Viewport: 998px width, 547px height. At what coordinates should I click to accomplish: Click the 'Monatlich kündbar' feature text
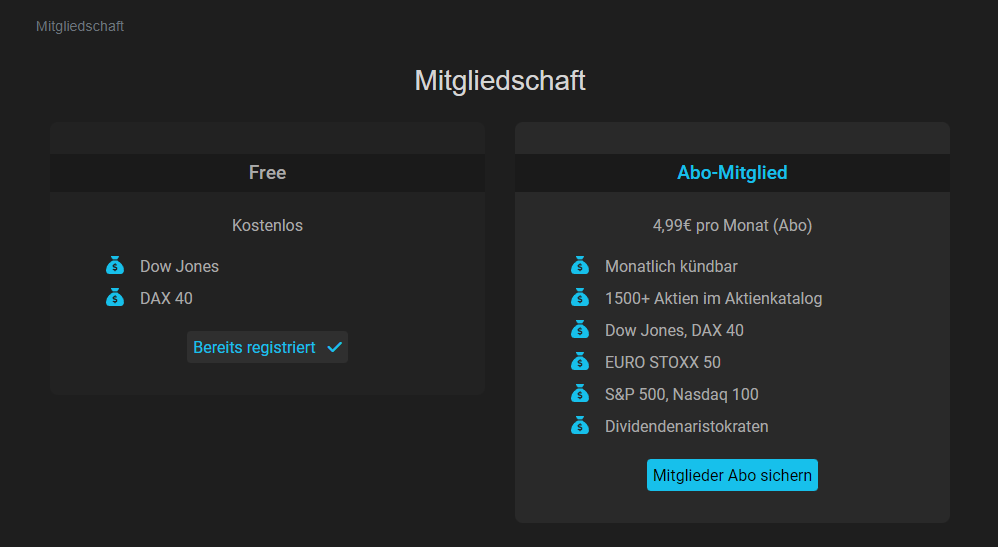671,266
